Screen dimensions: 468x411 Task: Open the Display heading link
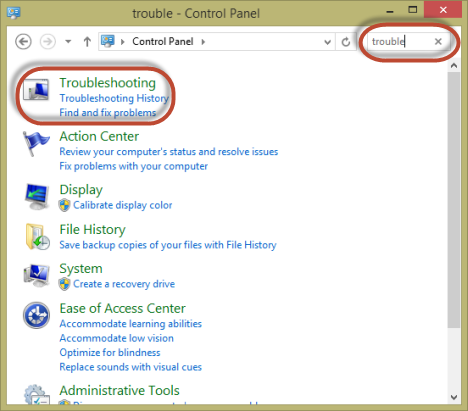(81, 190)
